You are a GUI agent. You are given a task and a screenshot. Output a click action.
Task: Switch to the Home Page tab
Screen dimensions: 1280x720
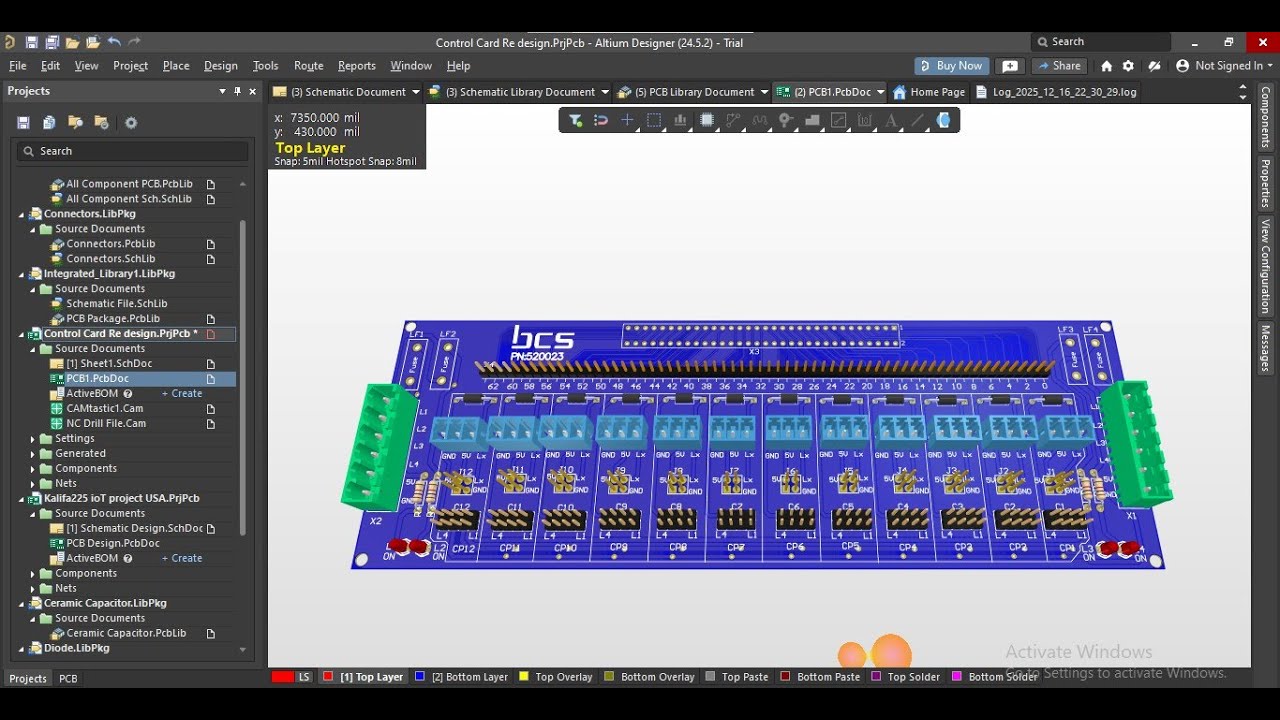pyautogui.click(x=929, y=92)
